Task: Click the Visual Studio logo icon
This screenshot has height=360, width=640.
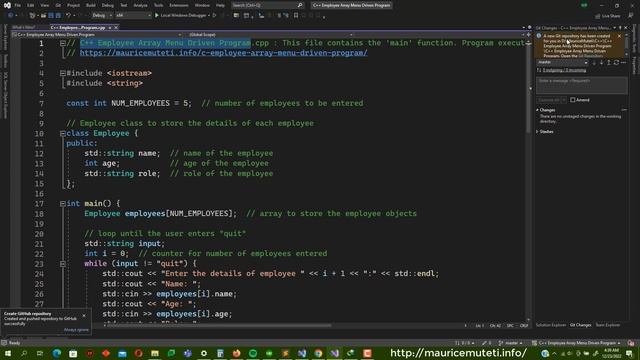Action: [7, 5]
